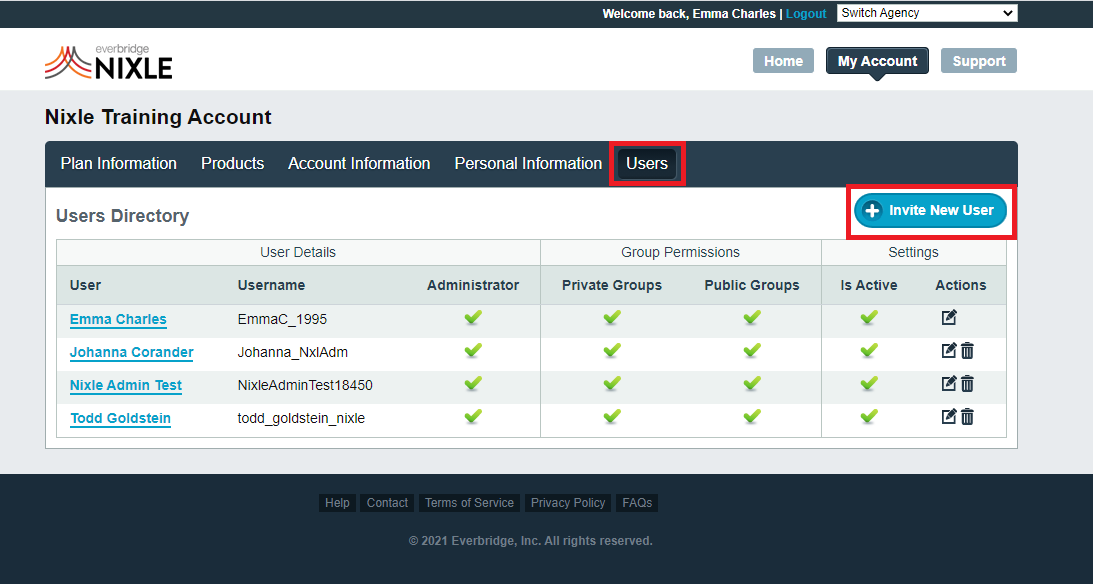
Task: Click the Nixle Training Account title
Action: pos(158,117)
